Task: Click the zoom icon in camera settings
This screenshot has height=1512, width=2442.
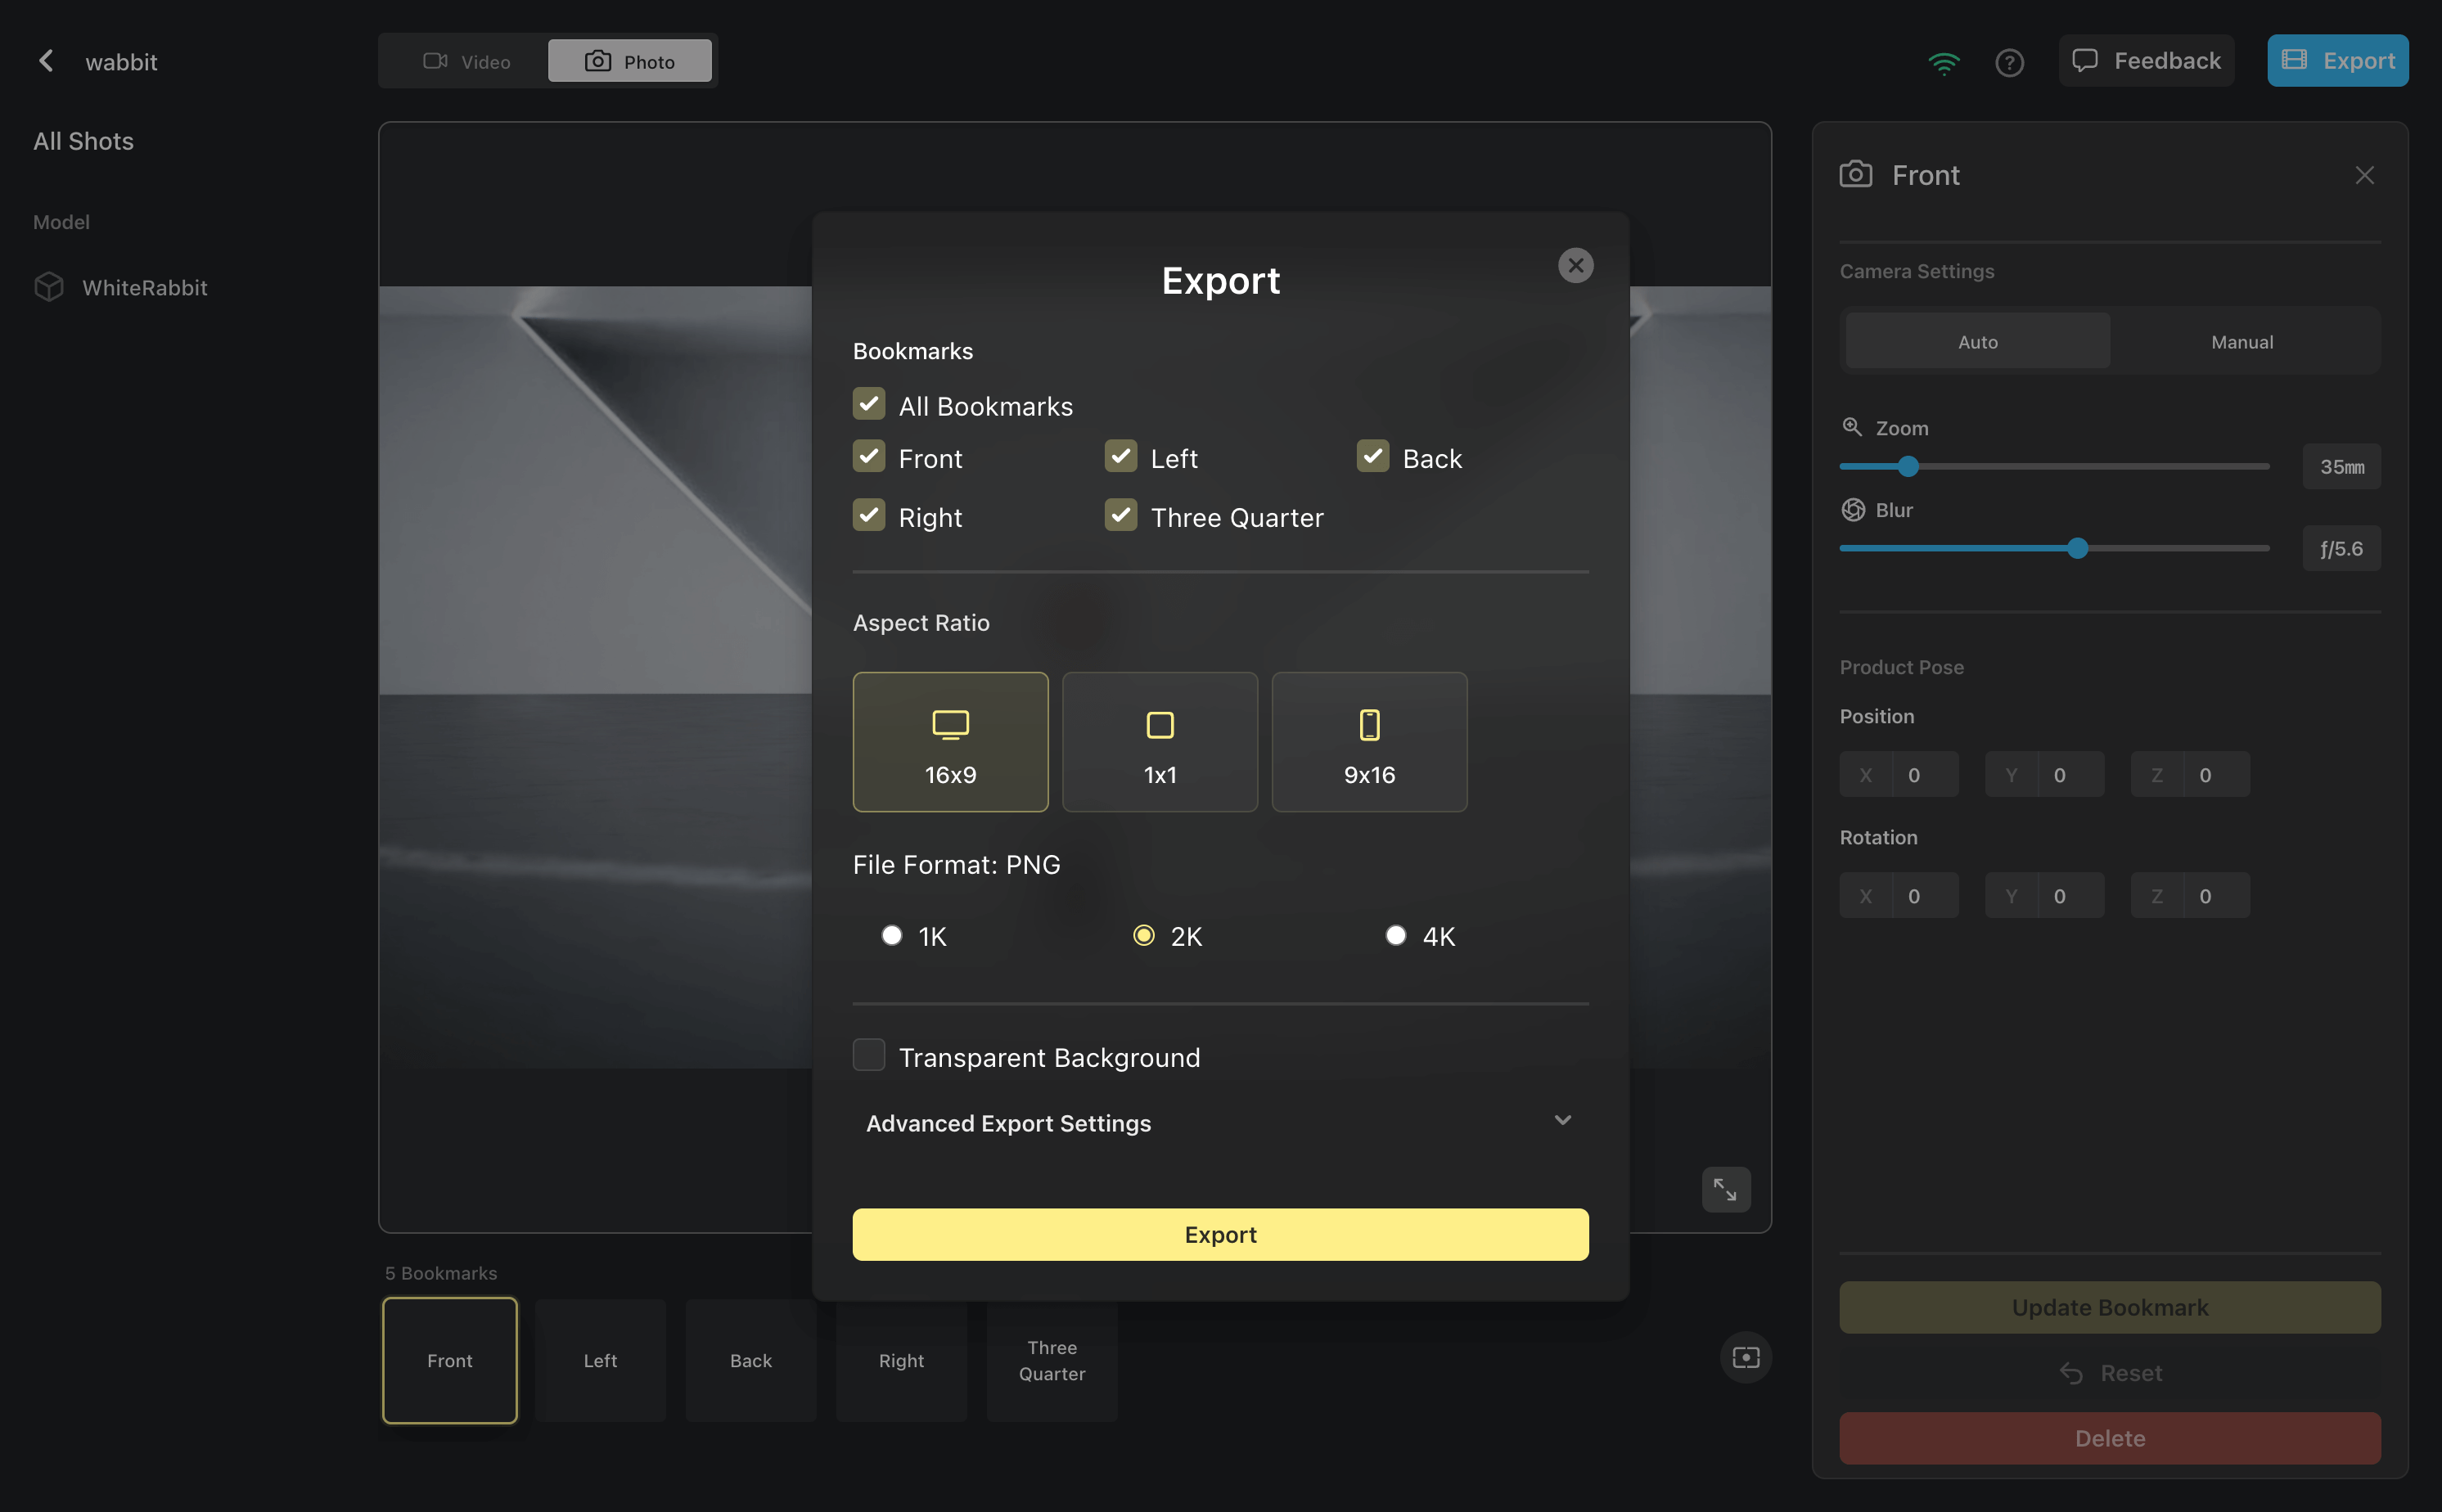Action: pos(1853,427)
